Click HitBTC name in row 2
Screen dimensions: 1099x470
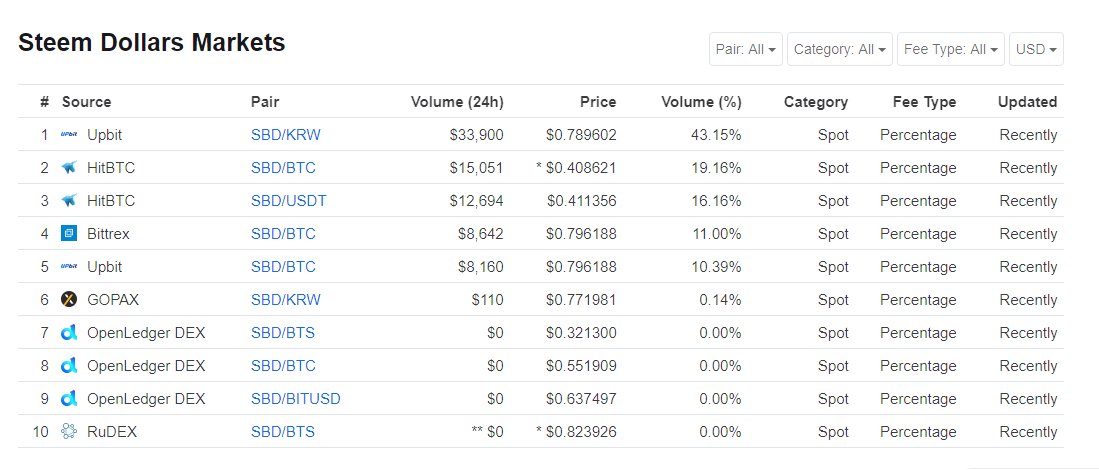click(x=111, y=167)
